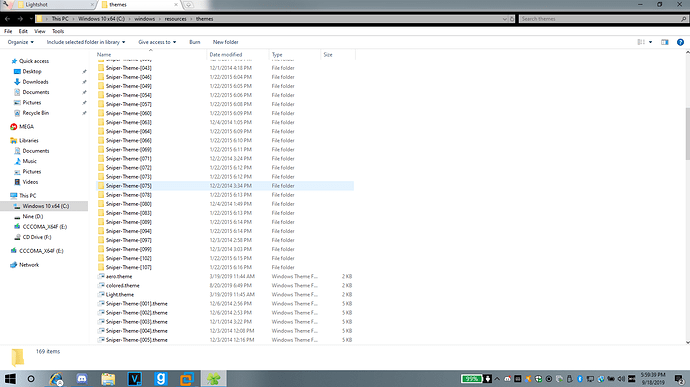The width and height of the screenshot is (690, 387).
Task: Click the address bar refresh icon
Action: click(512, 19)
